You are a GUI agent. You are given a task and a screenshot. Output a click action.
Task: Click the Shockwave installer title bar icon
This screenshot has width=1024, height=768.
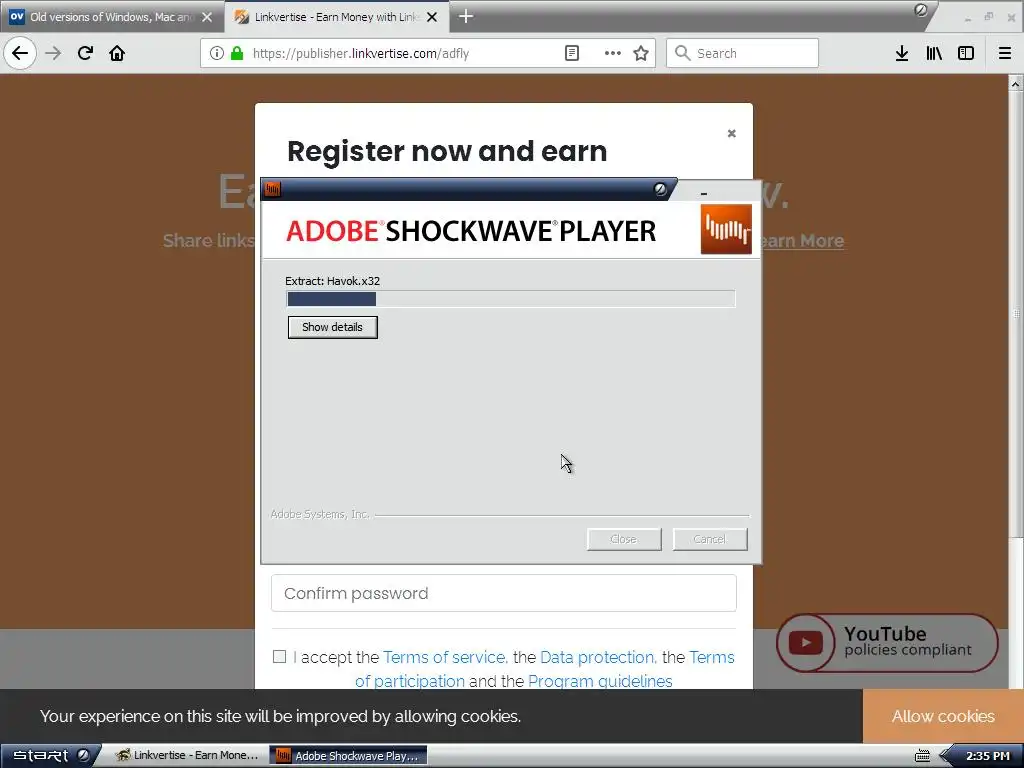[x=273, y=189]
